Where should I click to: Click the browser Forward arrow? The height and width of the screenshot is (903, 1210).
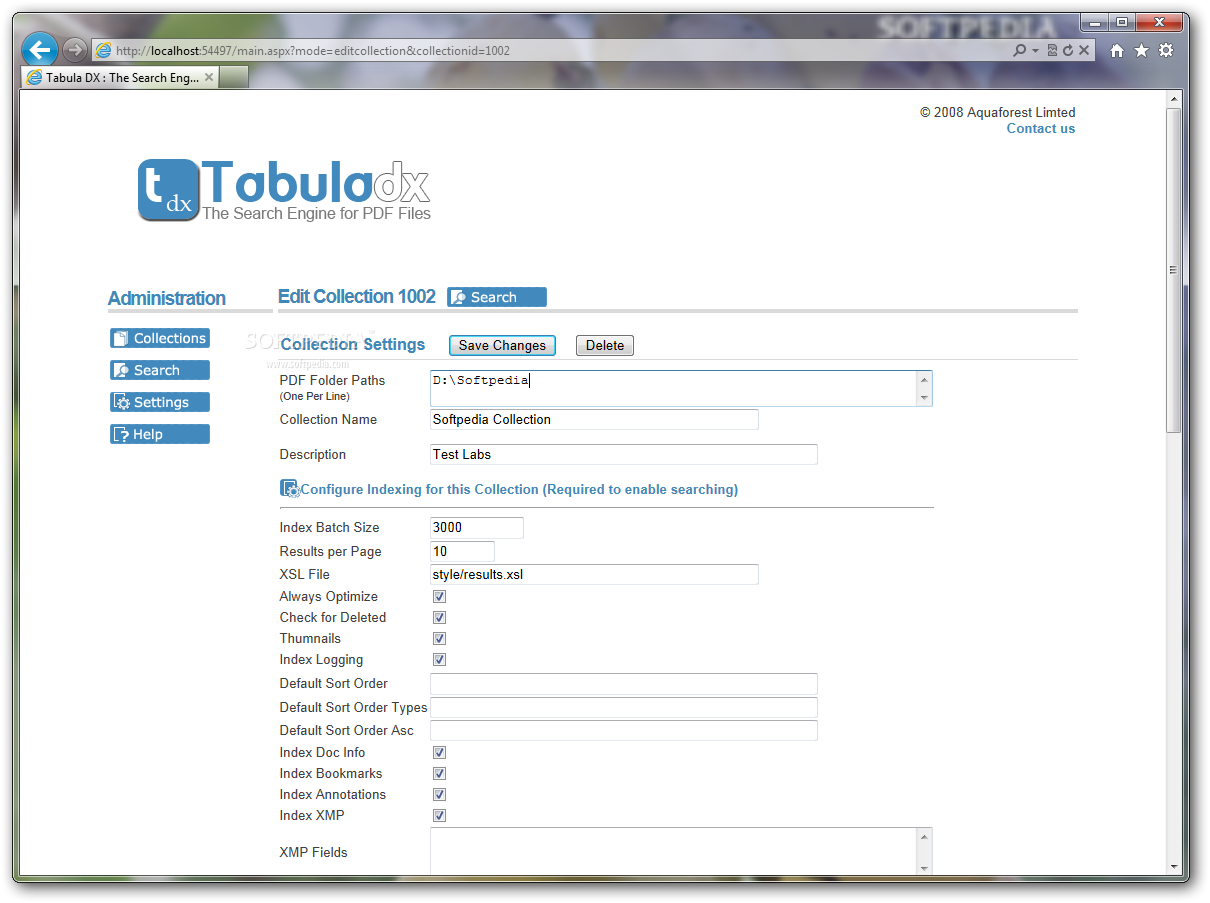[74, 50]
